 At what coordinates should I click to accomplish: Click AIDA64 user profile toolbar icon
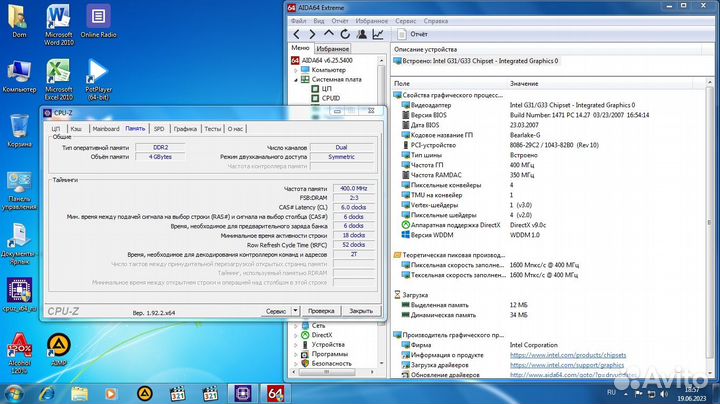(x=361, y=34)
